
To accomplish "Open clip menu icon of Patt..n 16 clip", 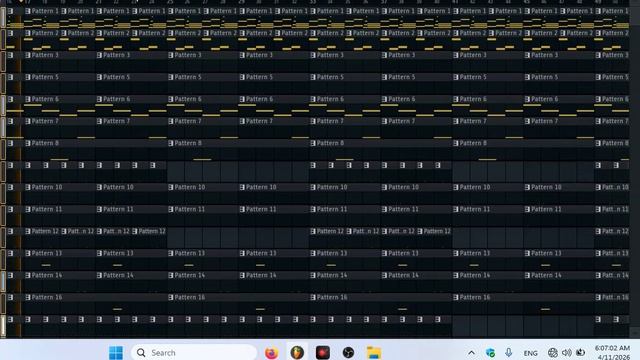I will coord(598,298).
